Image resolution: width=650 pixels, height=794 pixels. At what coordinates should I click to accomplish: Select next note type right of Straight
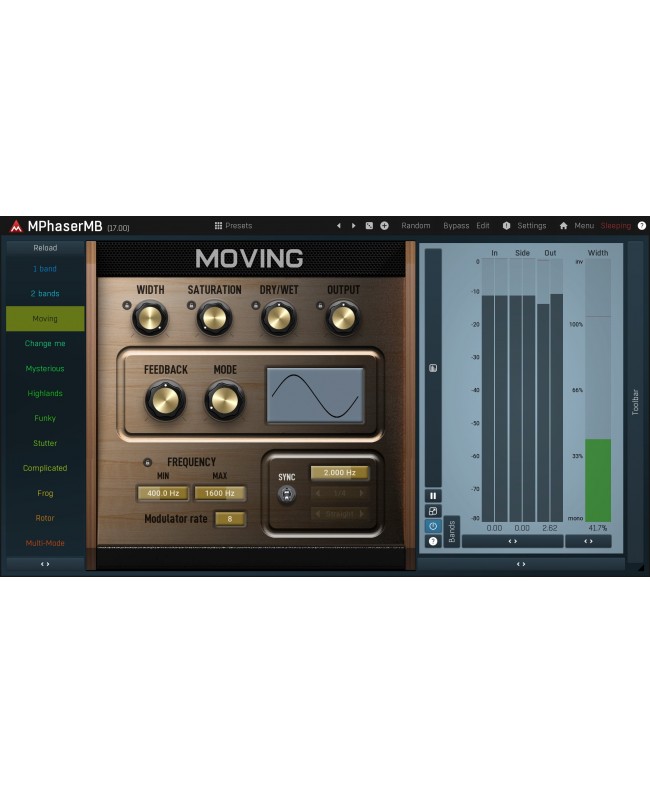point(361,513)
